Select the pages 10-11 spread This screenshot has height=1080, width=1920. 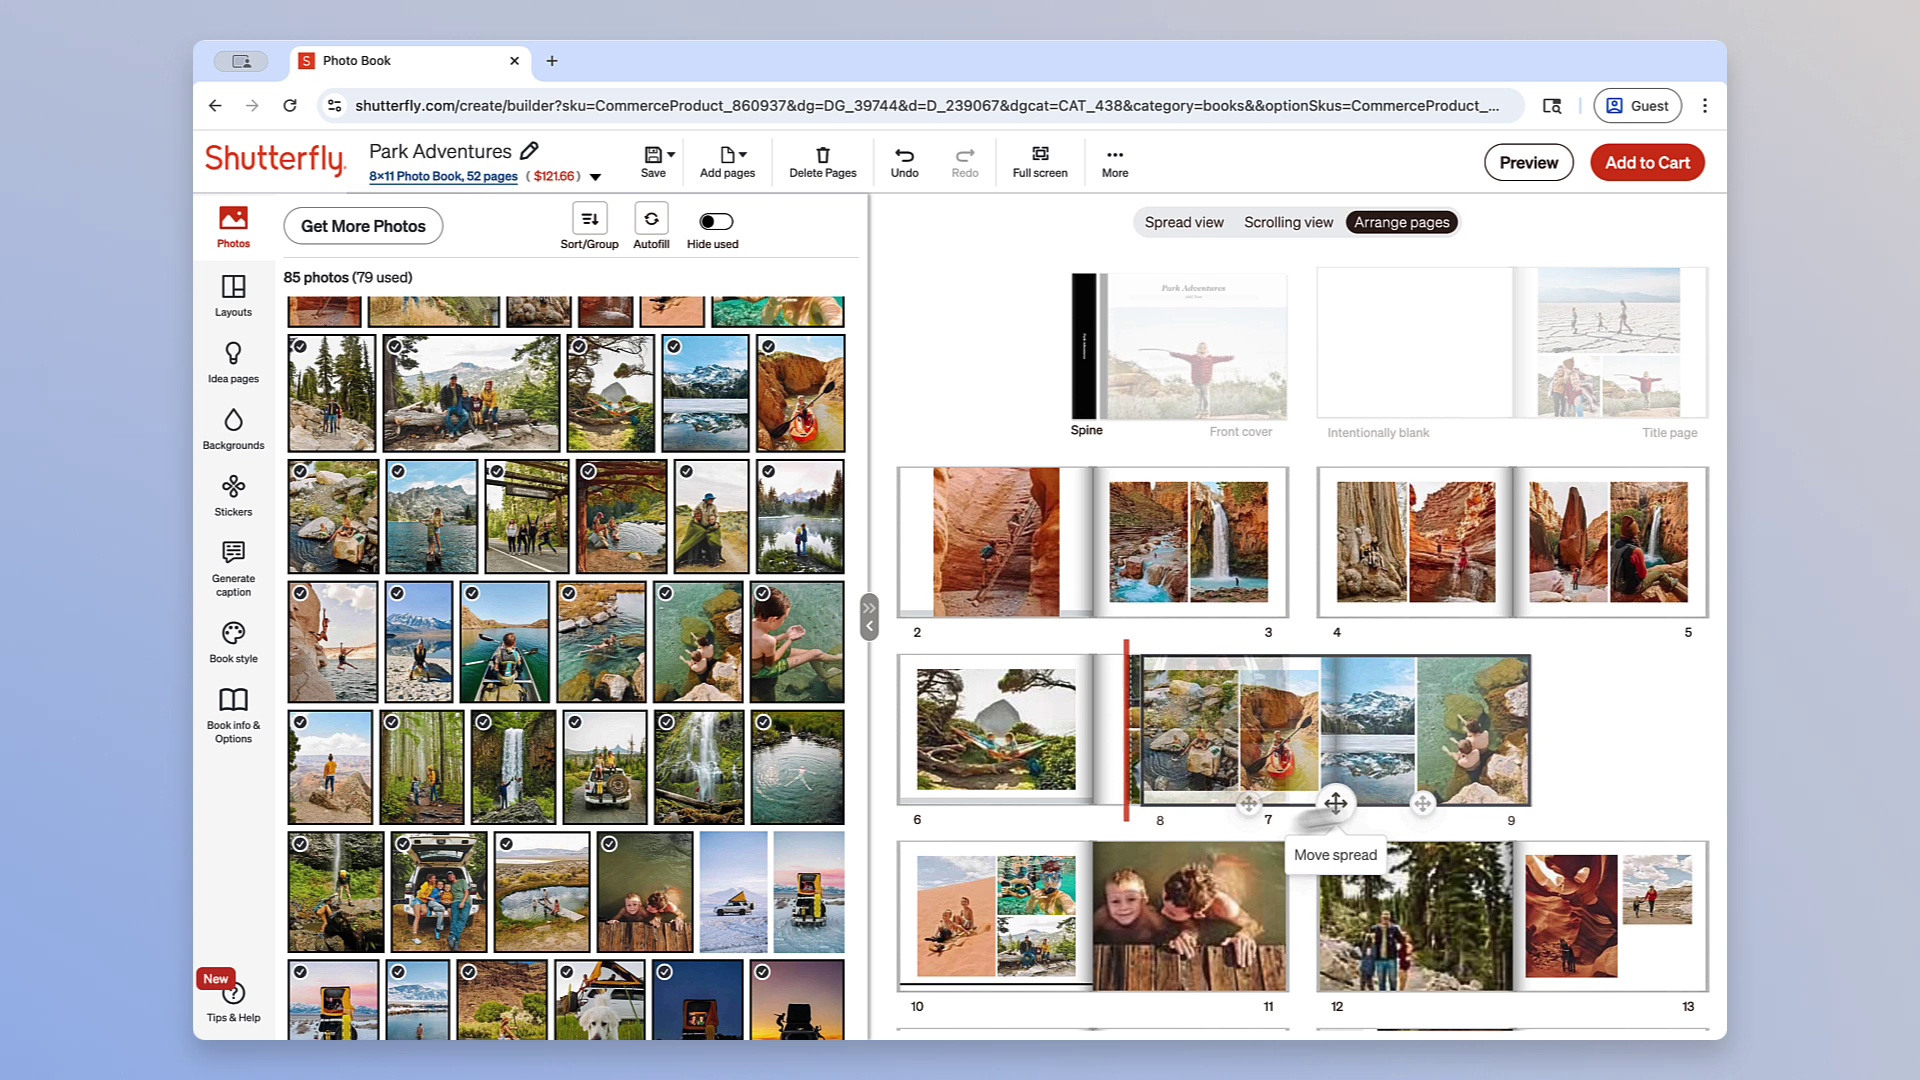1093,916
